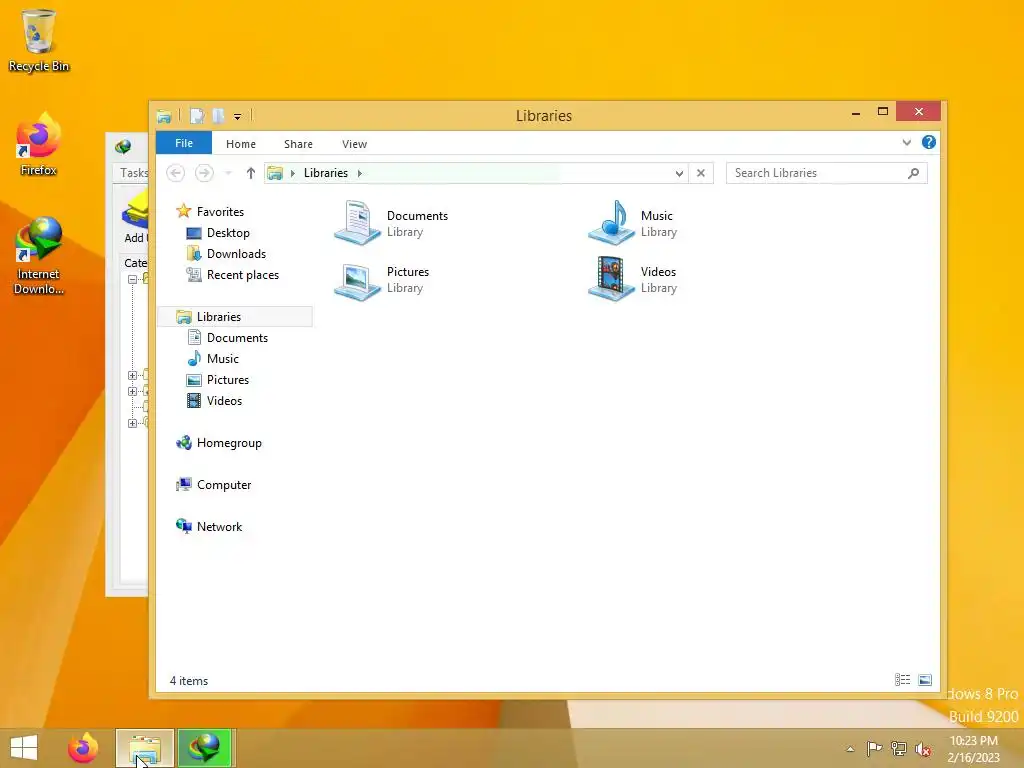The width and height of the screenshot is (1024, 768).
Task: Click root breadcrumb arrow before Libraries
Action: pos(293,173)
